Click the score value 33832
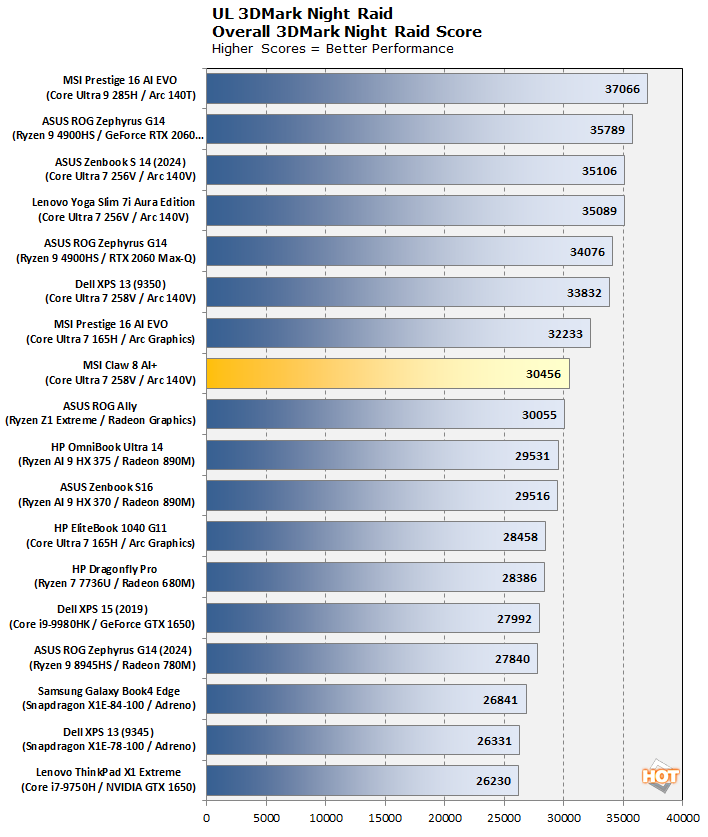708x837 pixels. pyautogui.click(x=584, y=293)
